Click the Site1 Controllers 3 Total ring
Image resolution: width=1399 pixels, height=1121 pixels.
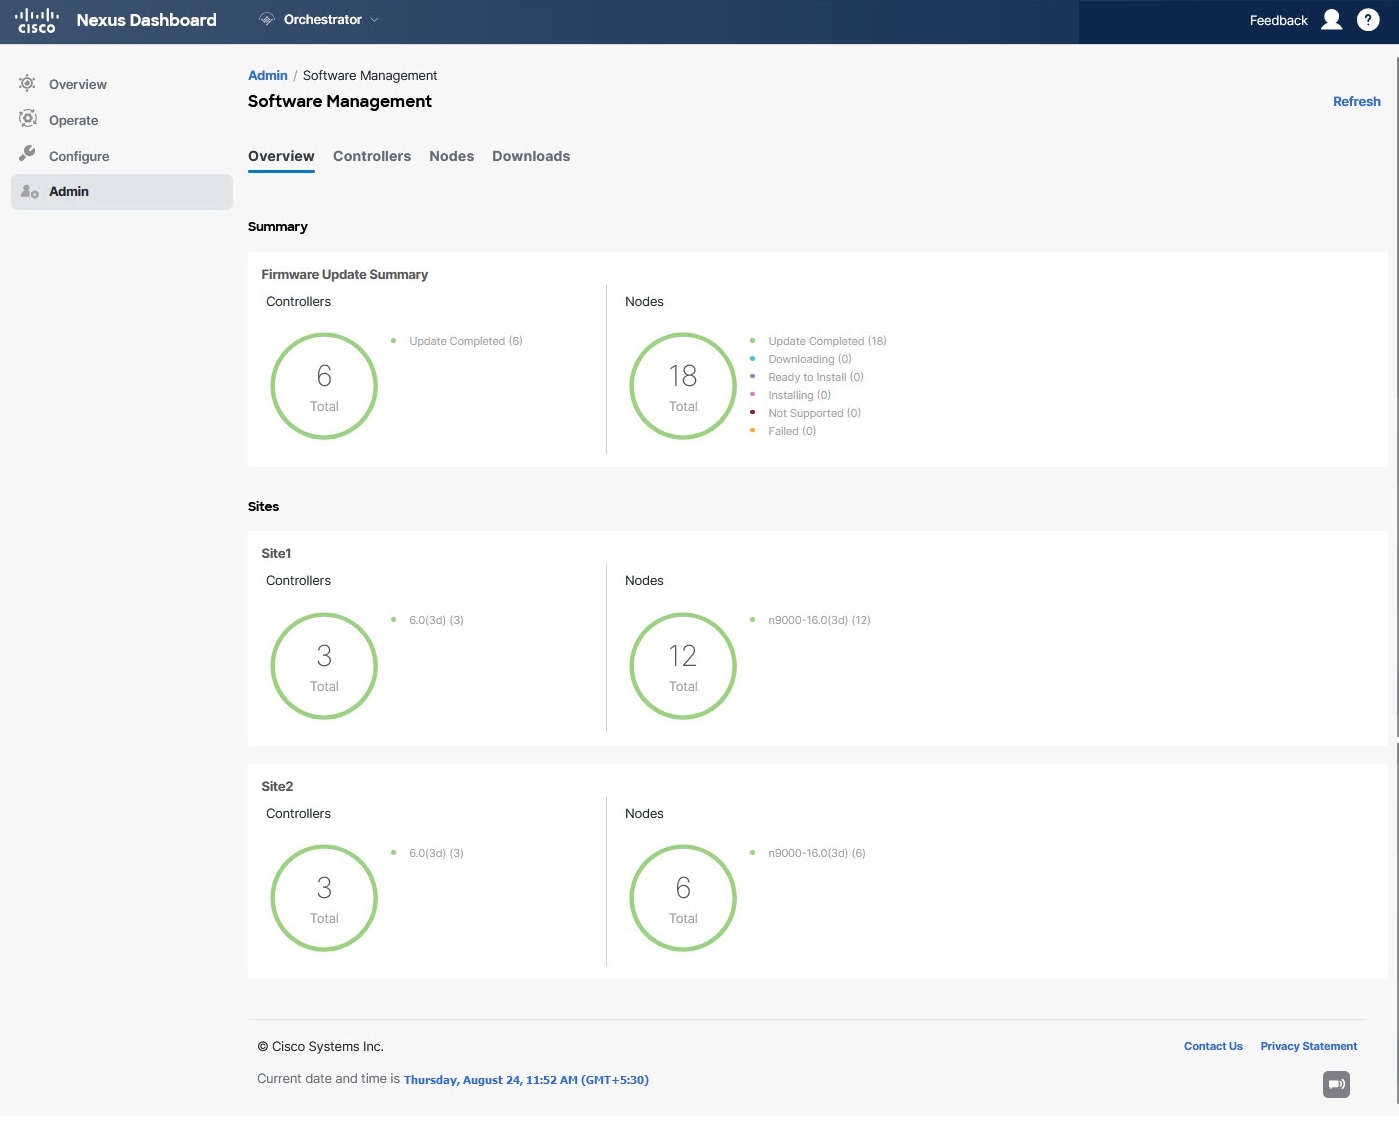[324, 666]
